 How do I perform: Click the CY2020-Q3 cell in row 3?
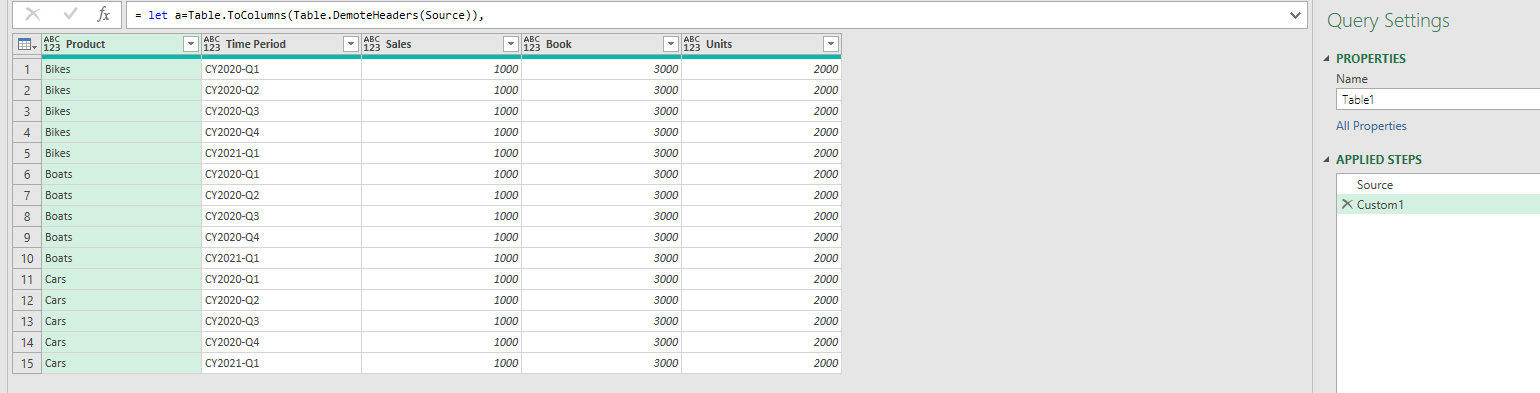[x=281, y=111]
